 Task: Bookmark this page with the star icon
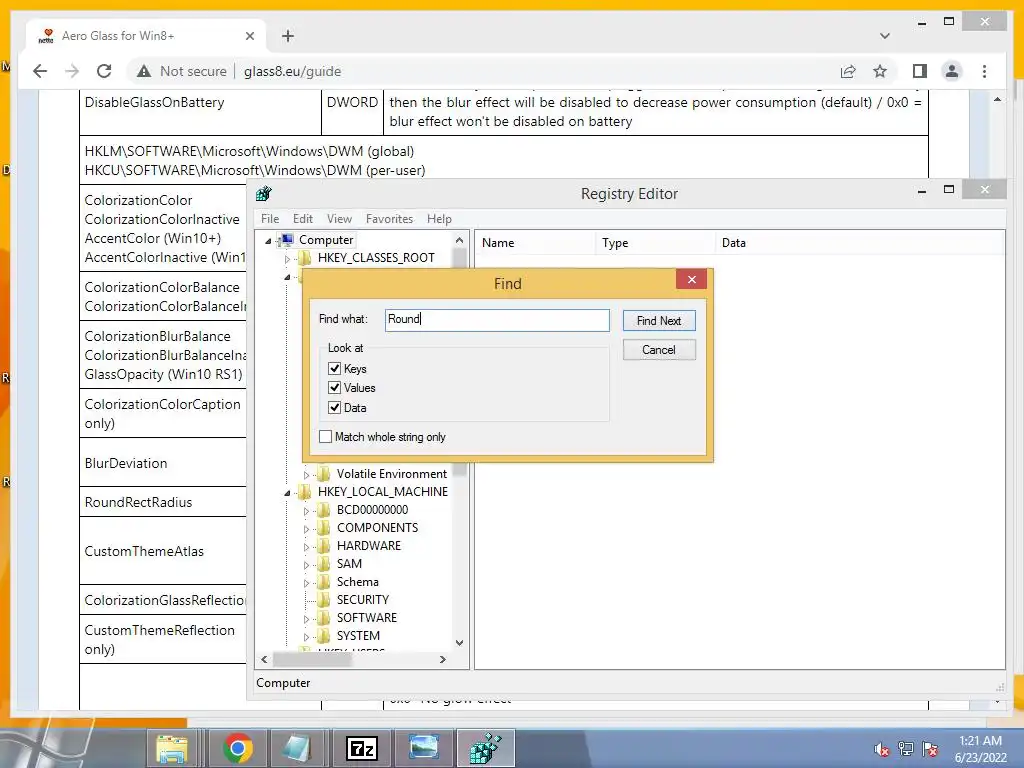click(x=880, y=71)
